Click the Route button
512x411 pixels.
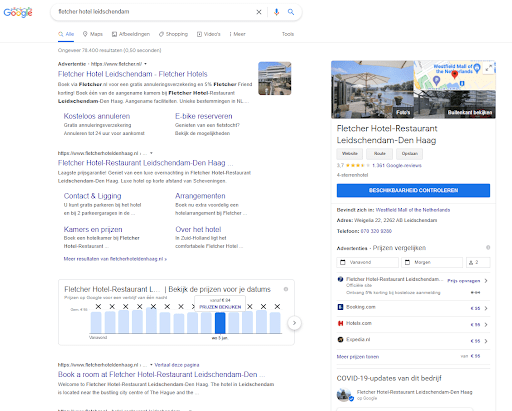pos(380,154)
